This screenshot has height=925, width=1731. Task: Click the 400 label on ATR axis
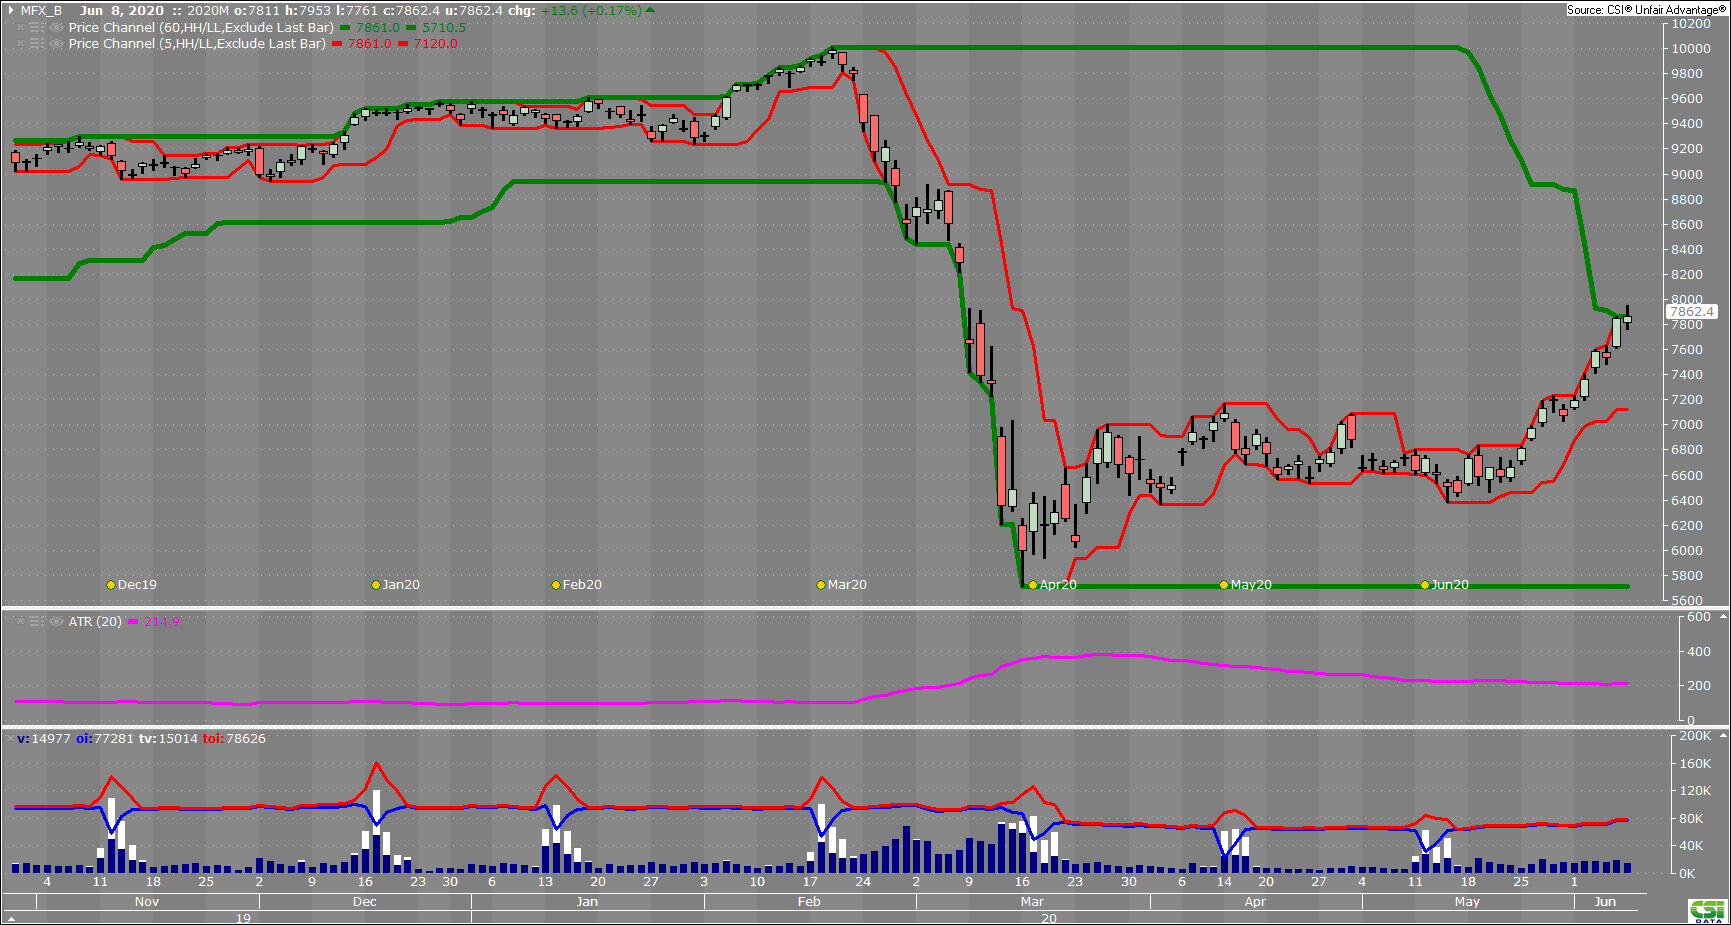click(x=1698, y=652)
